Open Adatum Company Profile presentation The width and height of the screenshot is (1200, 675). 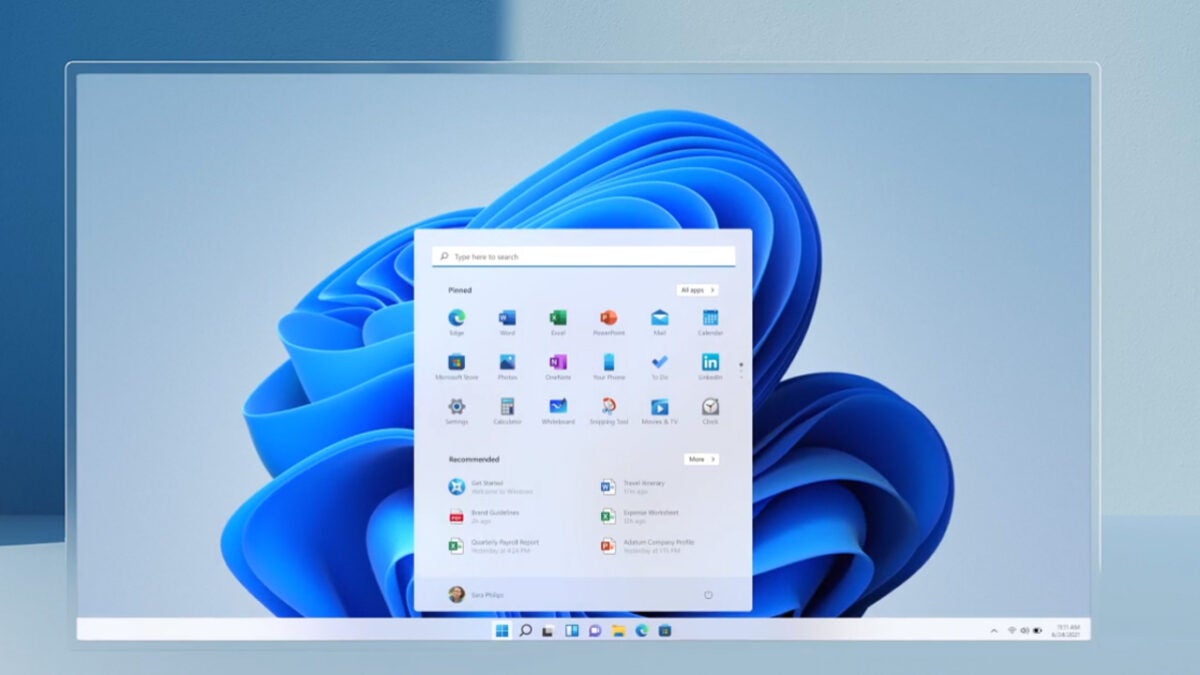pyautogui.click(x=647, y=545)
